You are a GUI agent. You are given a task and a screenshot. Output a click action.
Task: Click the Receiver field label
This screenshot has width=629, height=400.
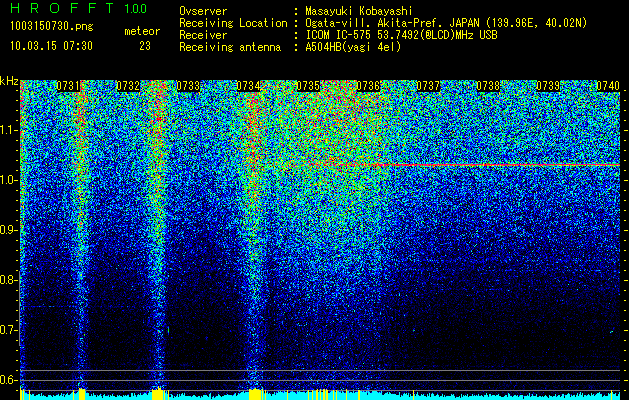(203, 35)
